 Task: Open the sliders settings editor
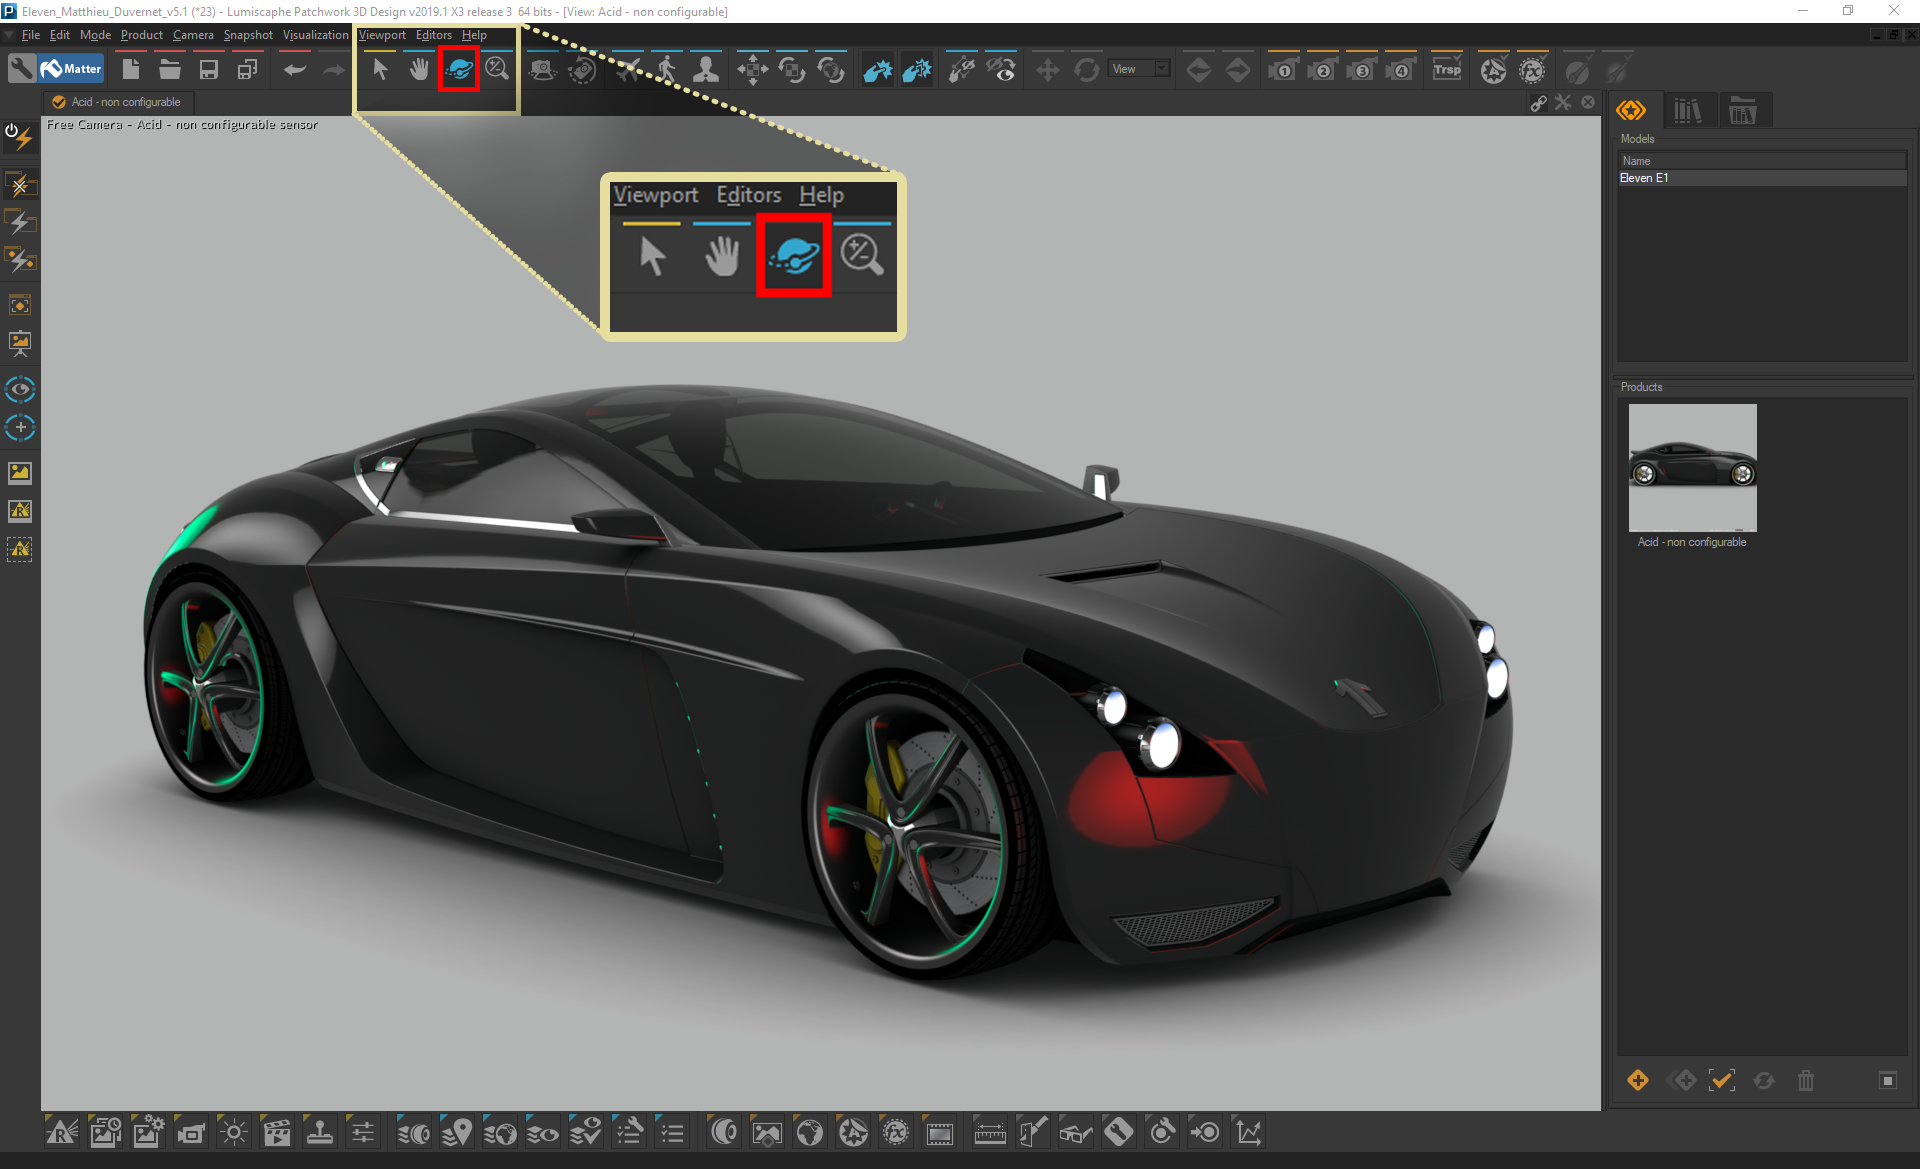(x=362, y=1132)
